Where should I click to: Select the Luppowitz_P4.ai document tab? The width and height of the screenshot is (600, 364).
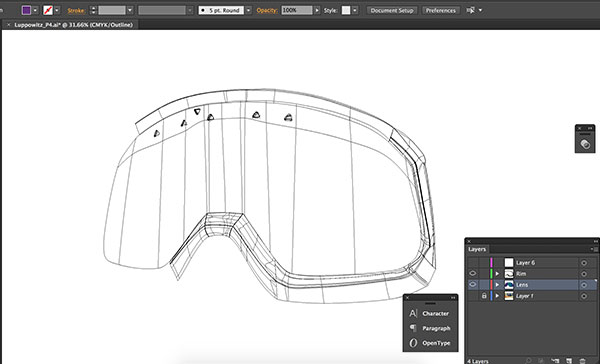pyautogui.click(x=73, y=25)
